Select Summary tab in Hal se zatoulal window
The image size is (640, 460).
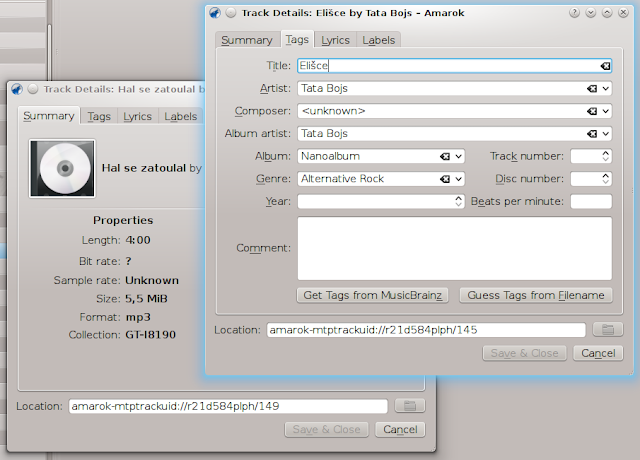click(x=49, y=116)
